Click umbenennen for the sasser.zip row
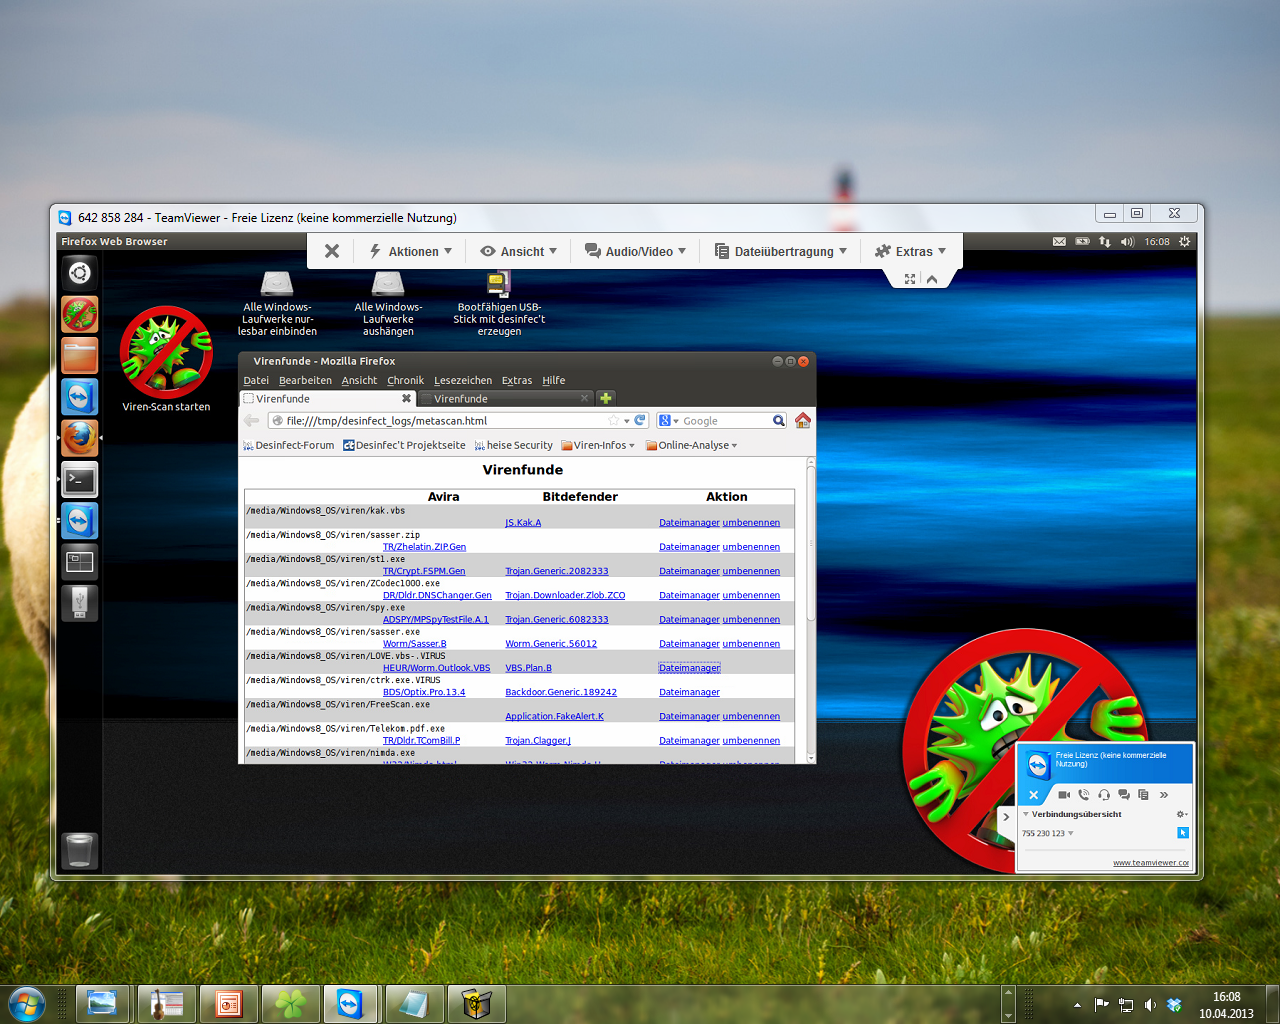 [751, 547]
